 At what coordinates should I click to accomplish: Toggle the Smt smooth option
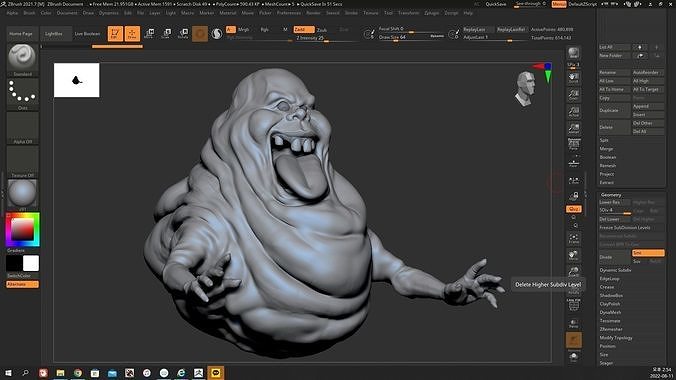(x=648, y=253)
